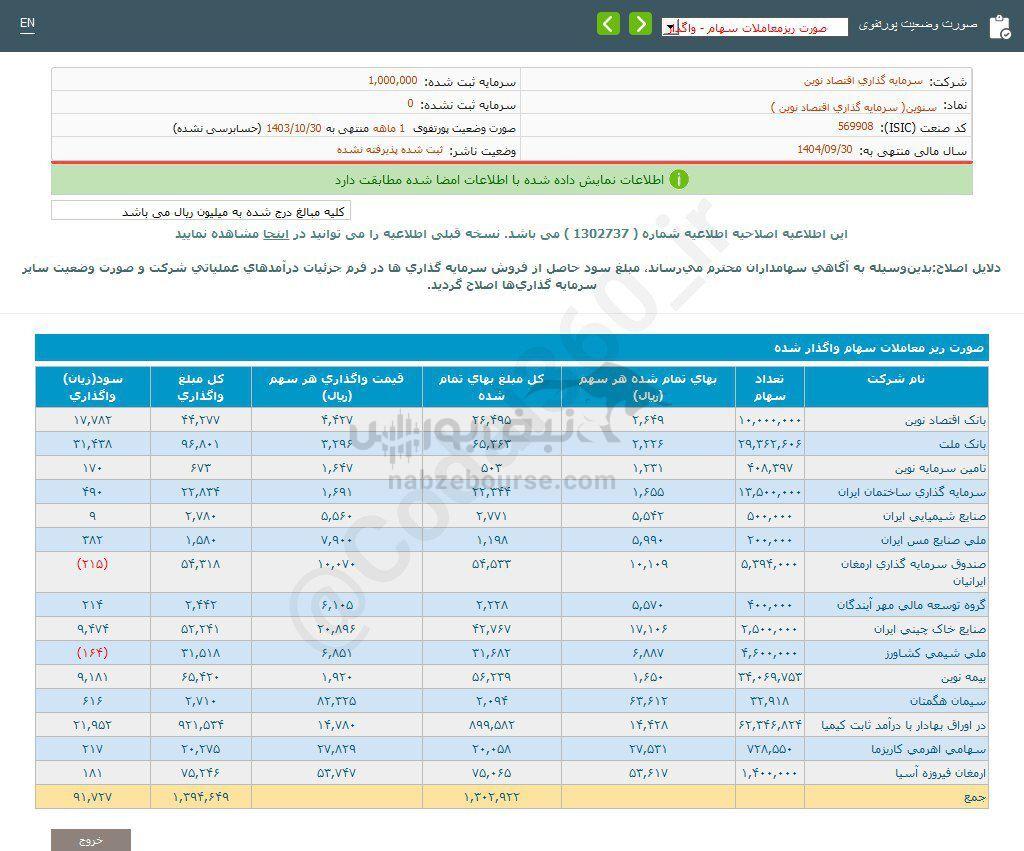Click the green info icon in notice bar
This screenshot has width=1024, height=851.
(x=679, y=179)
